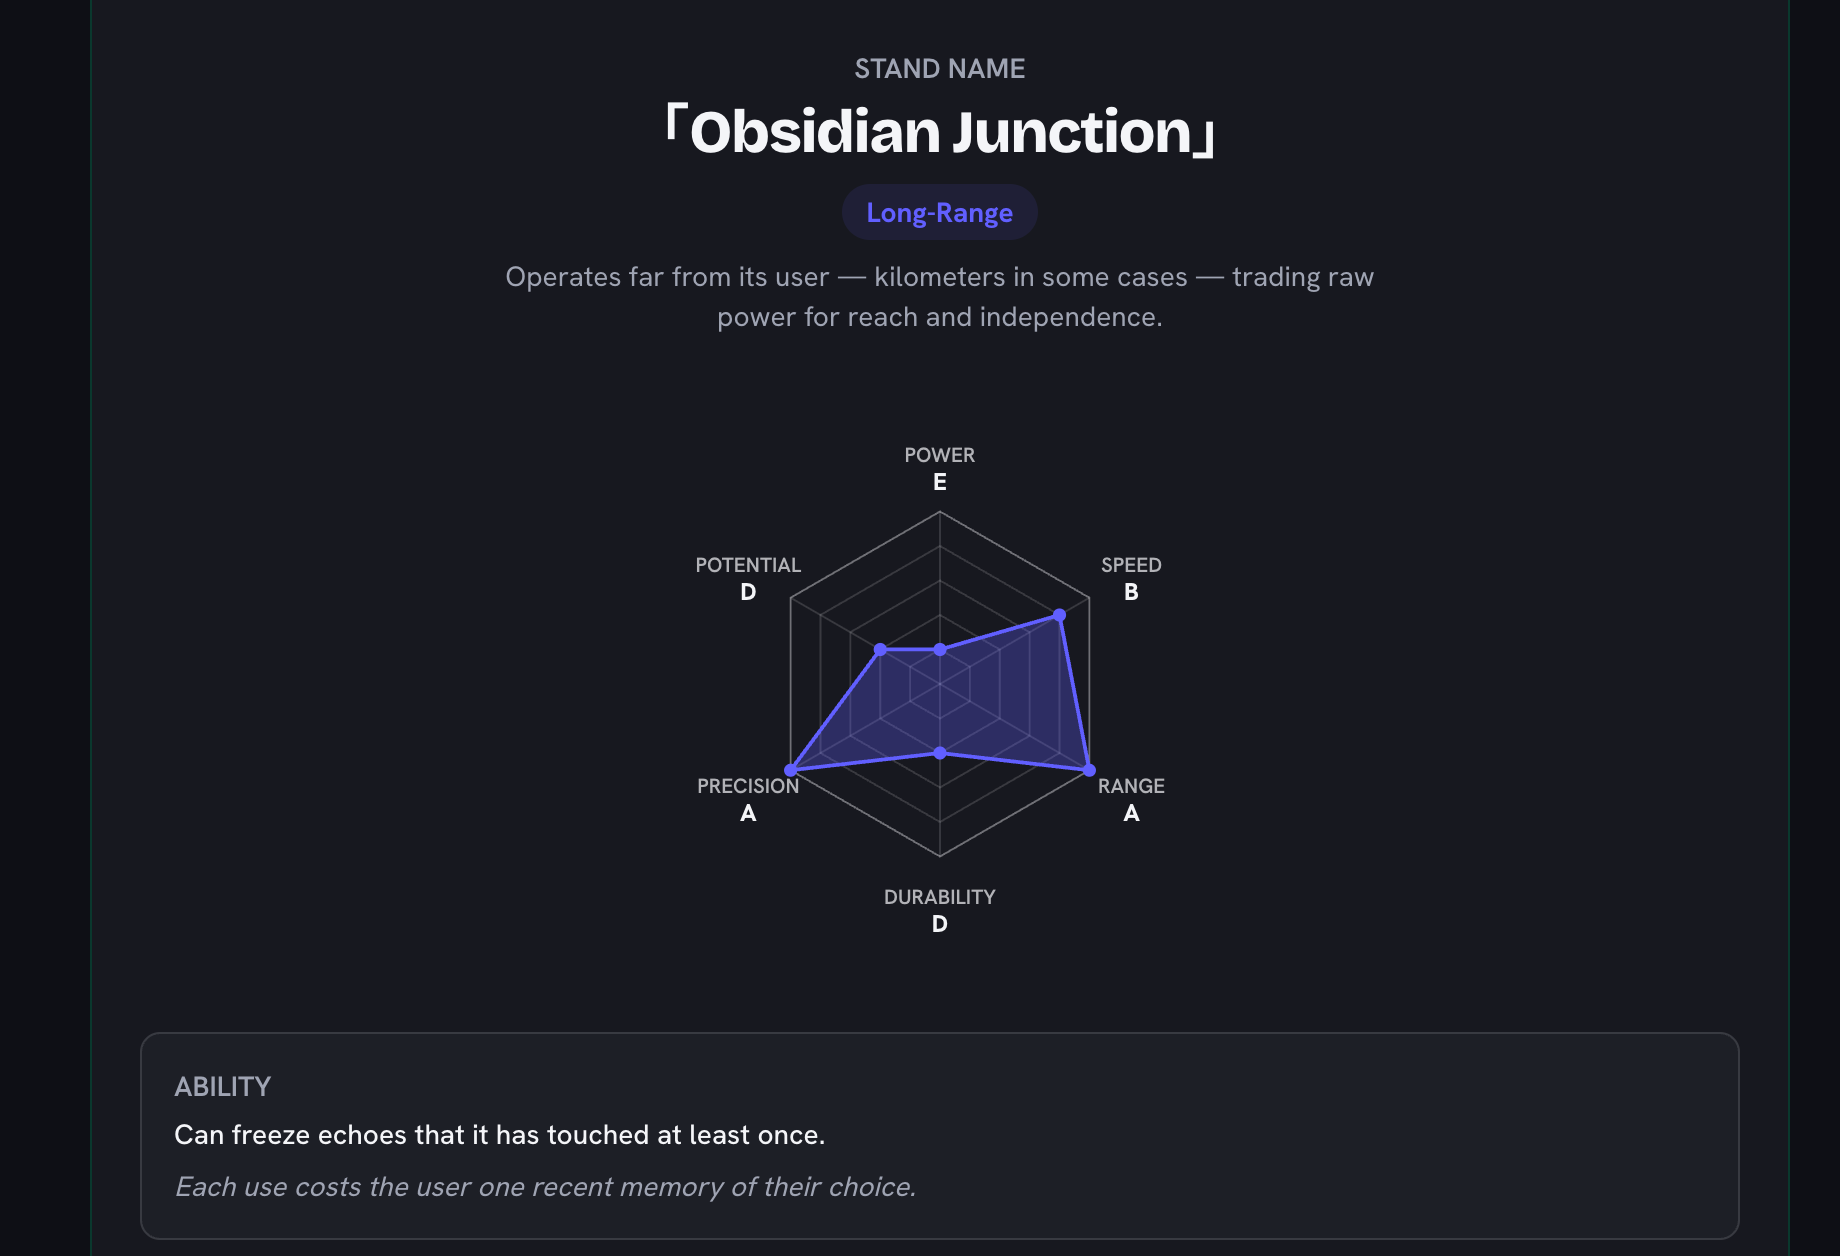Click the Long-Range type badge
This screenshot has height=1256, width=1840.
coord(939,212)
